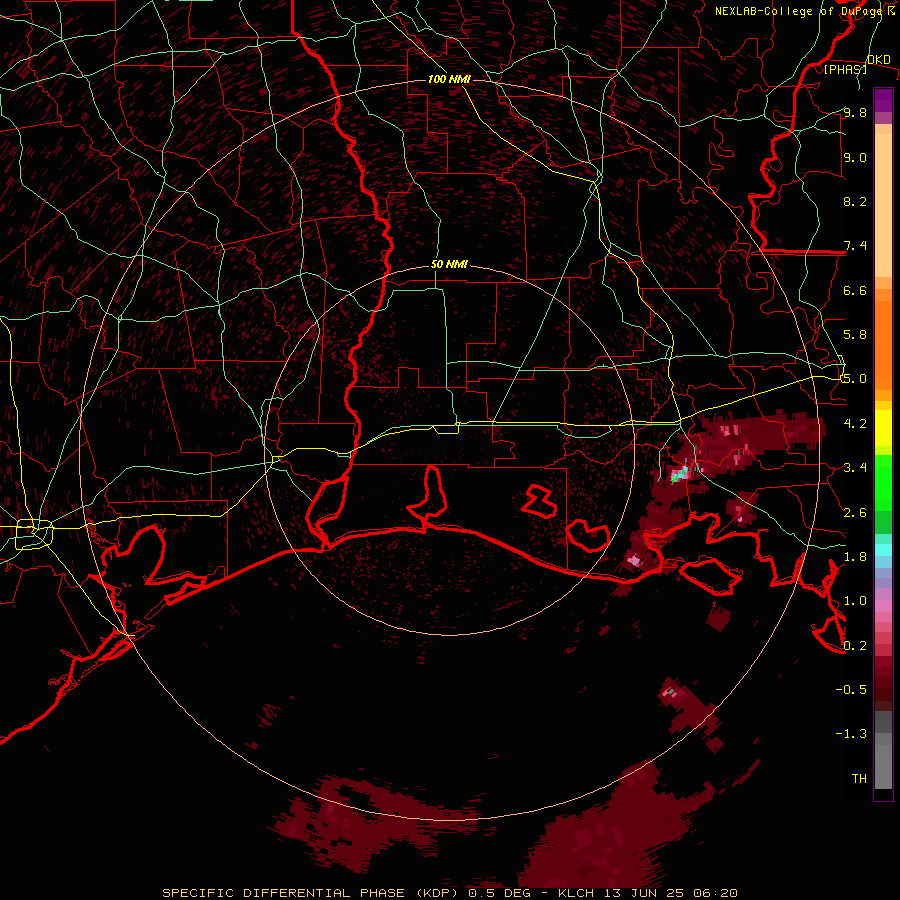Click the -0.5 value on the color scale
Image resolution: width=900 pixels, height=900 pixels.
click(851, 689)
